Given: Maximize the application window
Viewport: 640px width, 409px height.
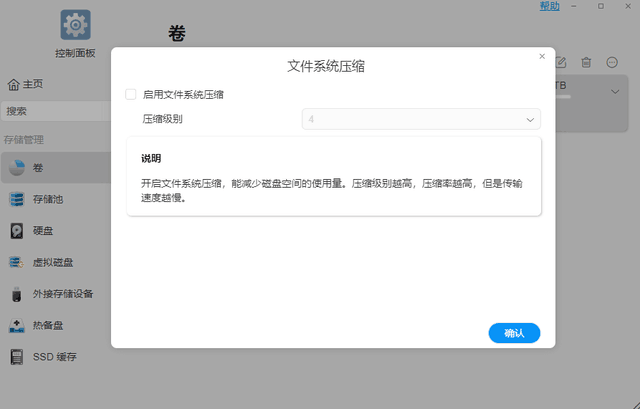Looking at the screenshot, I should tap(601, 6).
